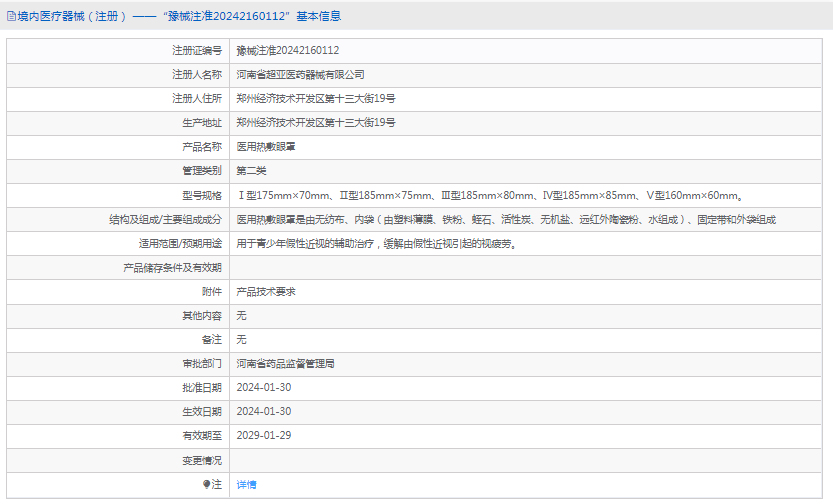Viewport: 833px width, 504px height.
Task: Click the 批准日期 value 2024-01-30
Action: (263, 387)
